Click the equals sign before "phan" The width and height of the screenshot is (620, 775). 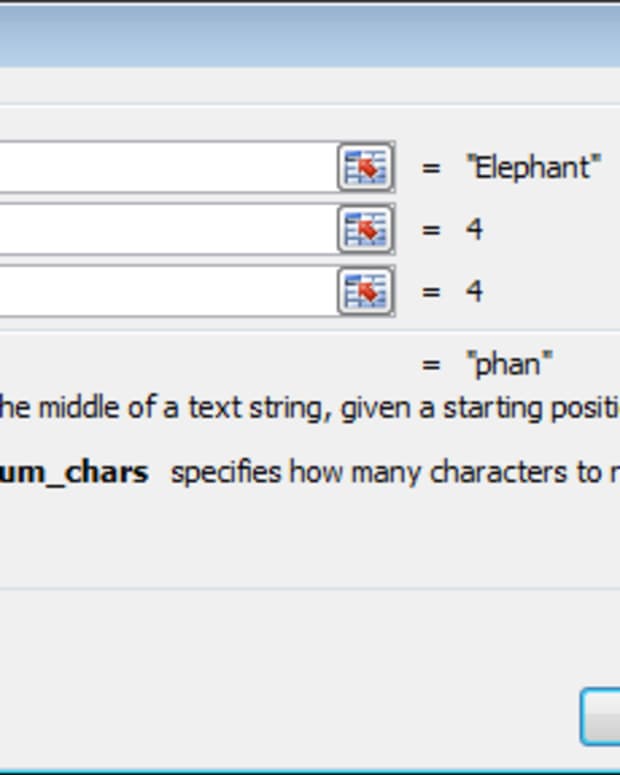pyautogui.click(x=431, y=364)
